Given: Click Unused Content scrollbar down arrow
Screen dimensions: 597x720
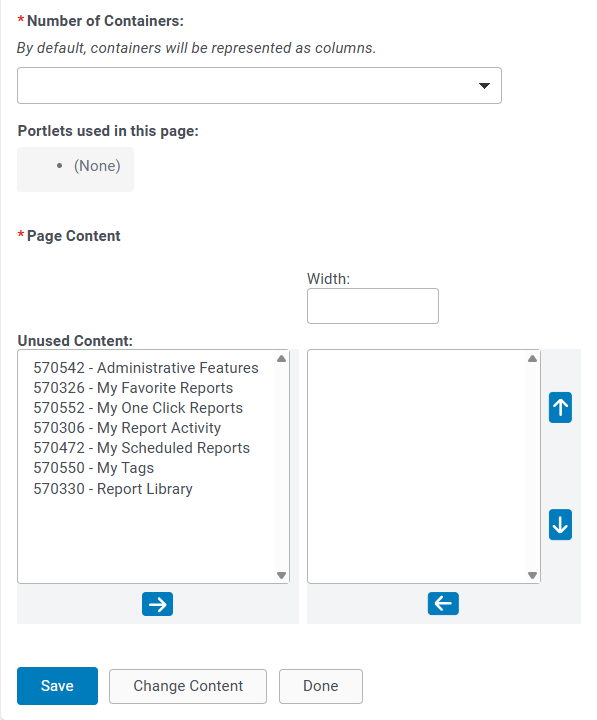Looking at the screenshot, I should [x=282, y=575].
